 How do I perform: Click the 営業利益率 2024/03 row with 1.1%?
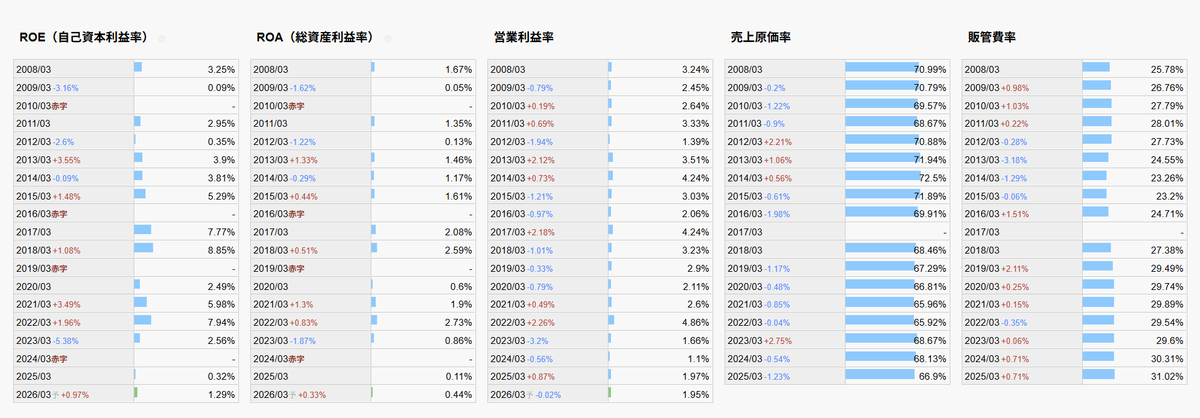point(600,357)
